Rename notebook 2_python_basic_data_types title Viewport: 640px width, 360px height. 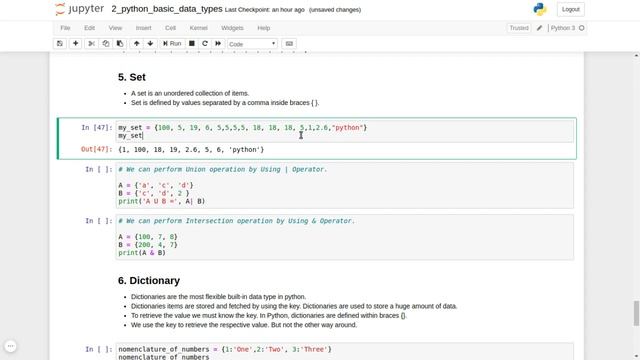coord(167,9)
